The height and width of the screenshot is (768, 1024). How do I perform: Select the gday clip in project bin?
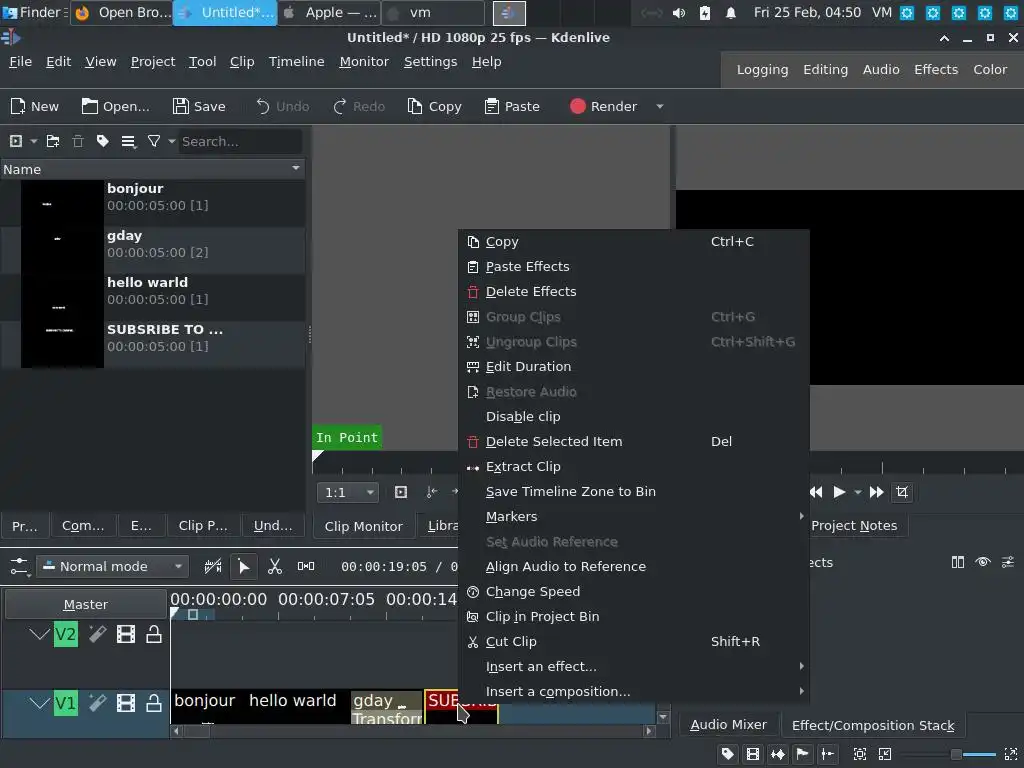point(153,250)
